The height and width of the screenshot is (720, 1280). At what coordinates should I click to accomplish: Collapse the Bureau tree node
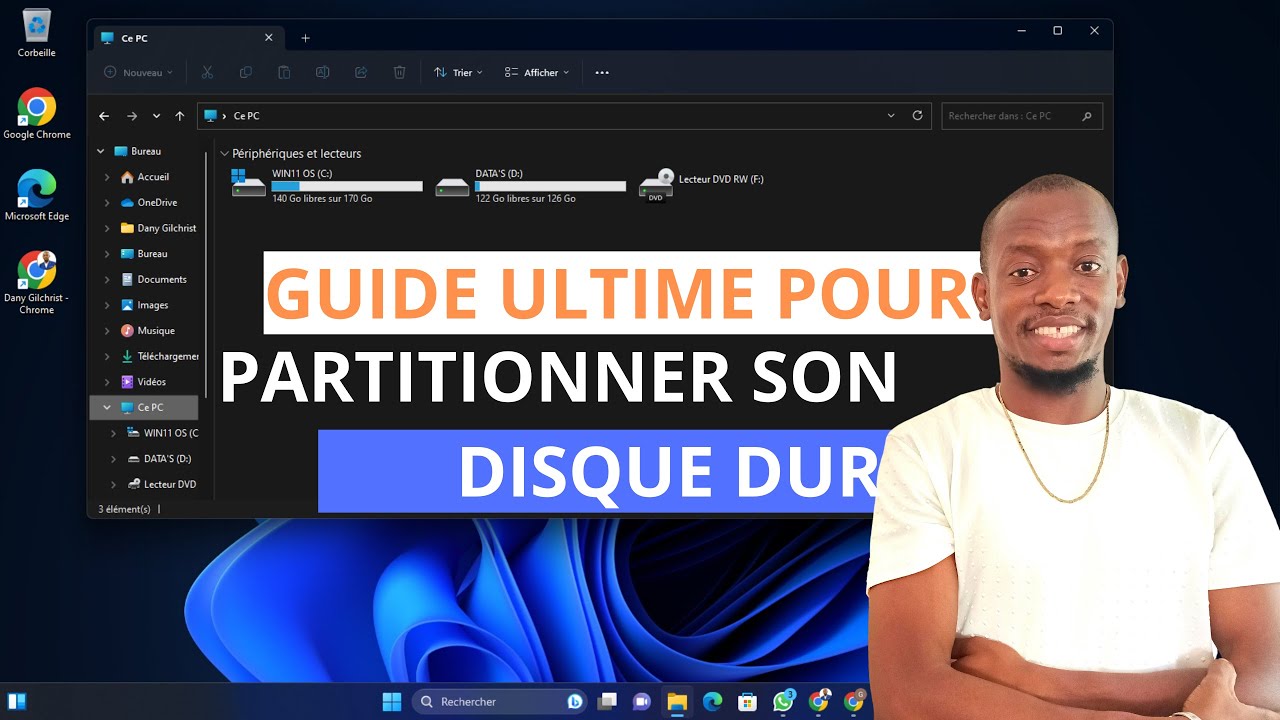tap(101, 151)
